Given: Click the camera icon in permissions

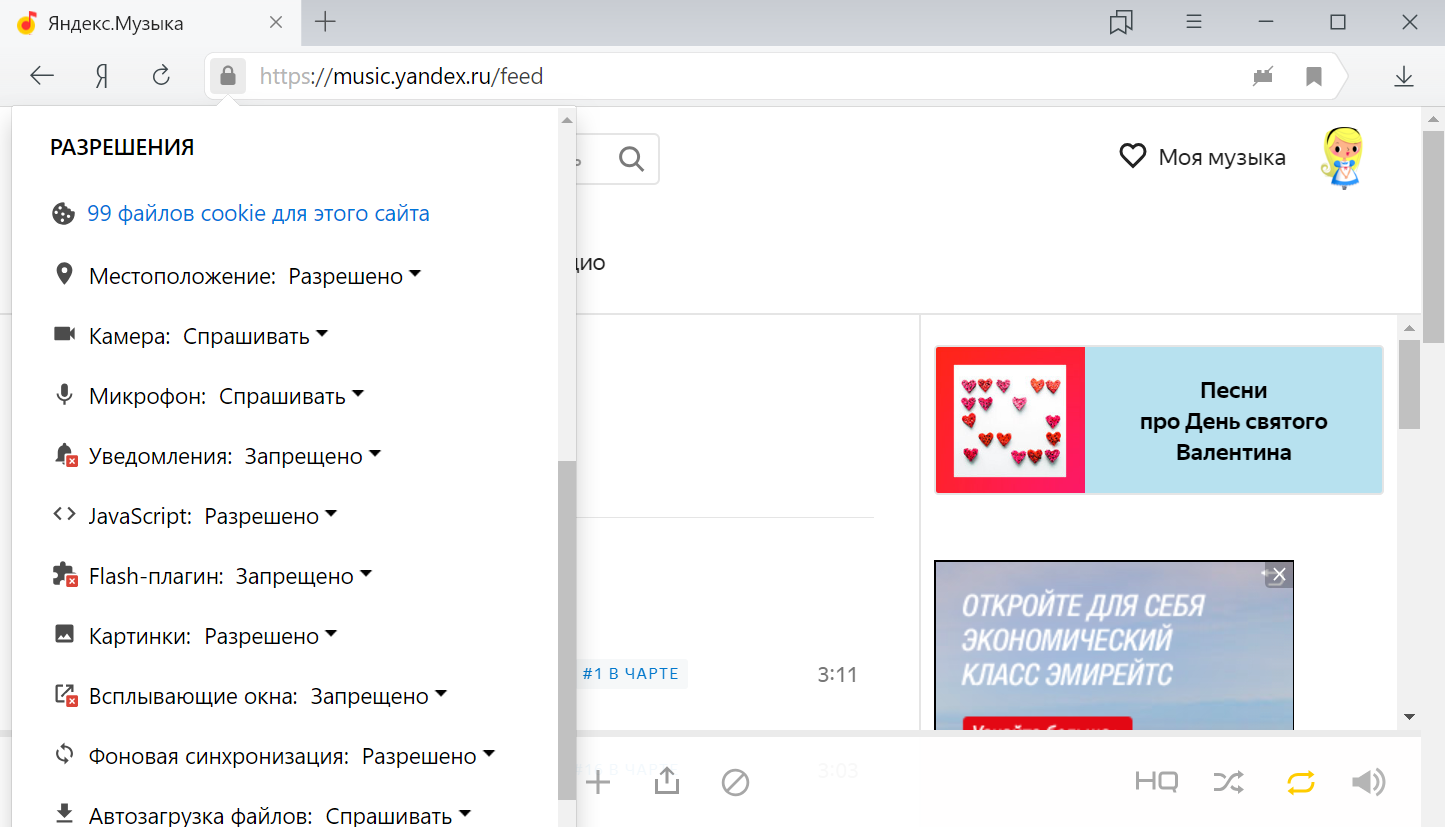Looking at the screenshot, I should pyautogui.click(x=64, y=335).
